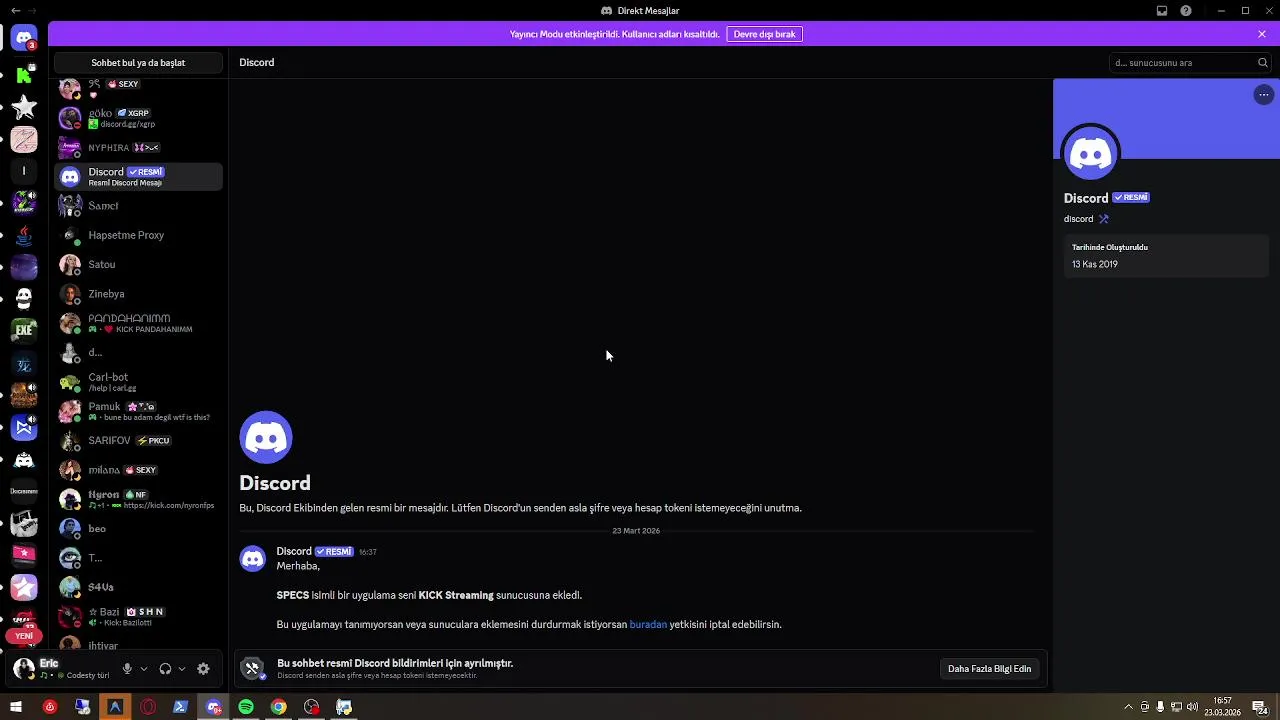Click the 23 Mart 2026 date divider

click(x=636, y=531)
